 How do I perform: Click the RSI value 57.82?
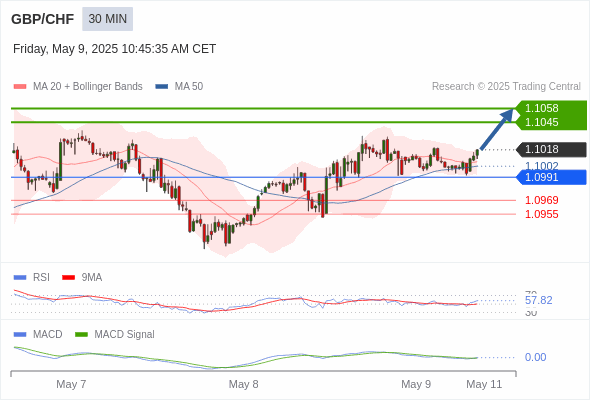click(538, 301)
